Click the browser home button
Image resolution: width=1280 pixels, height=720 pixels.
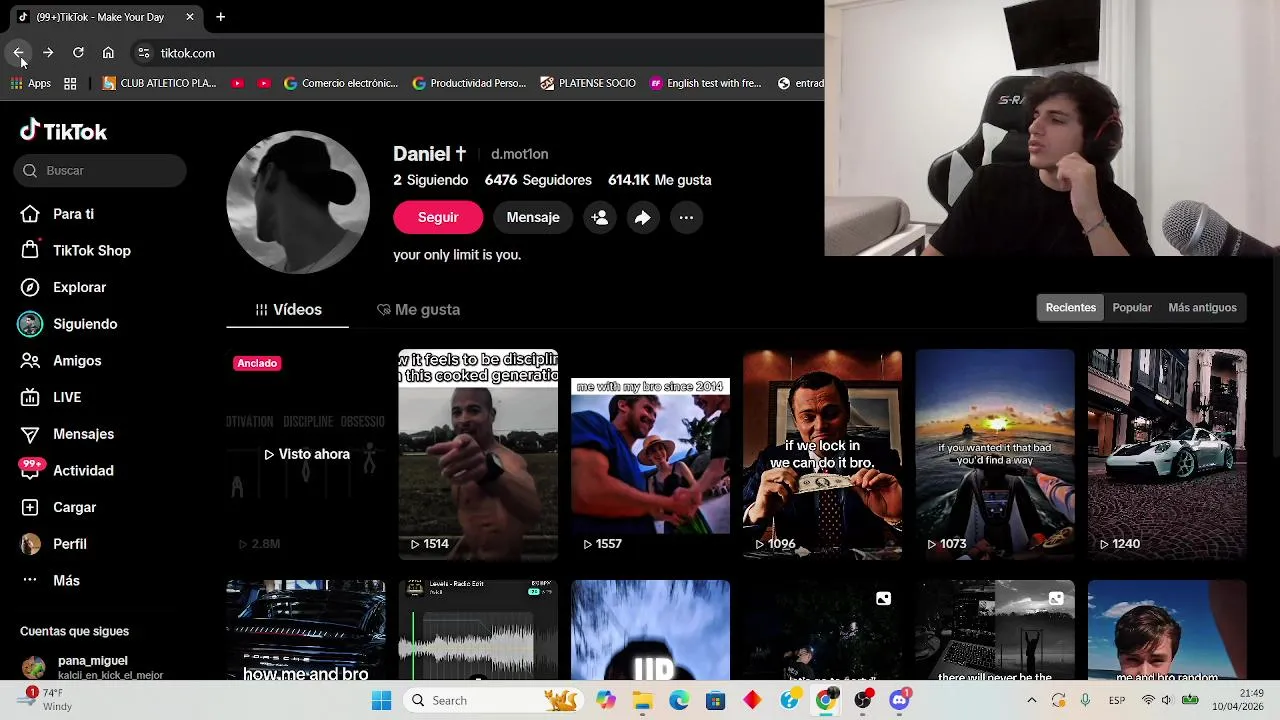(108, 53)
